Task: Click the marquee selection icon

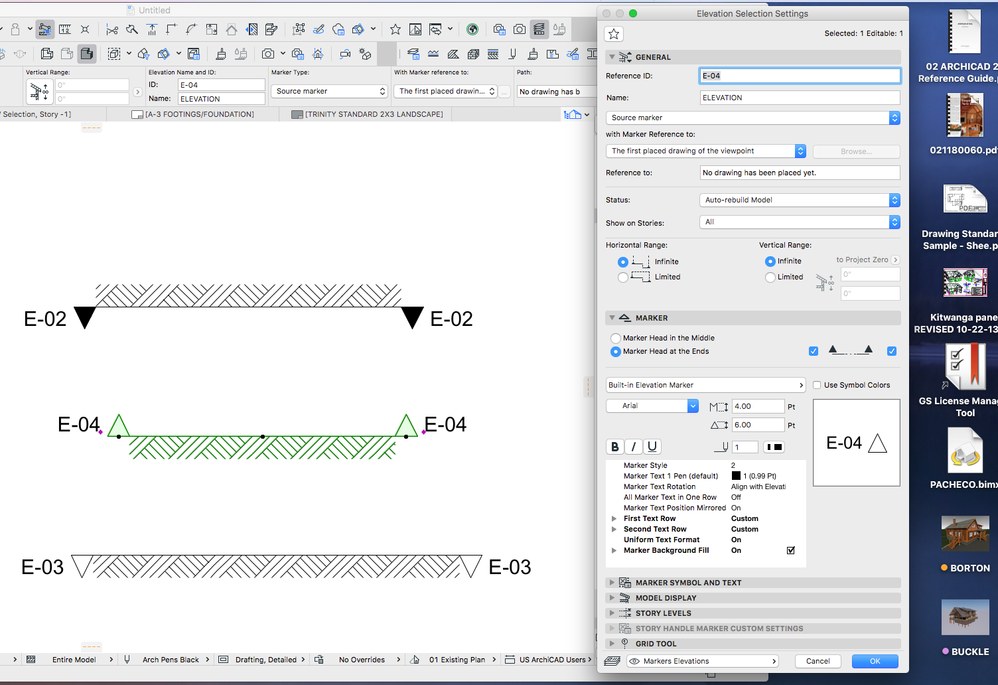Action: click(114, 54)
